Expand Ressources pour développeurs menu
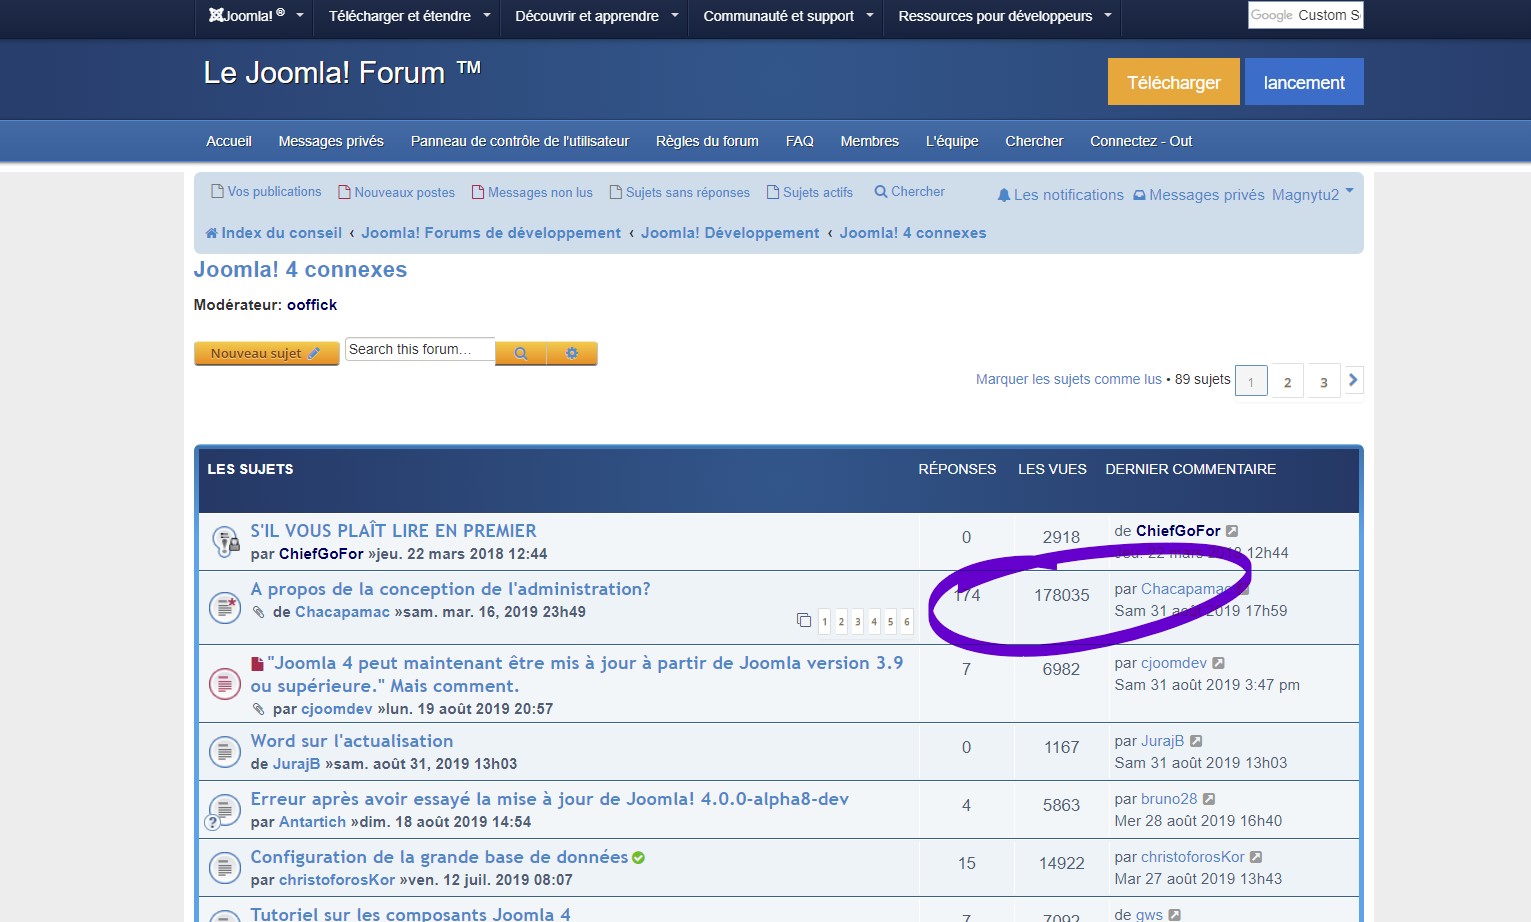The image size is (1531, 922). click(x=1004, y=16)
